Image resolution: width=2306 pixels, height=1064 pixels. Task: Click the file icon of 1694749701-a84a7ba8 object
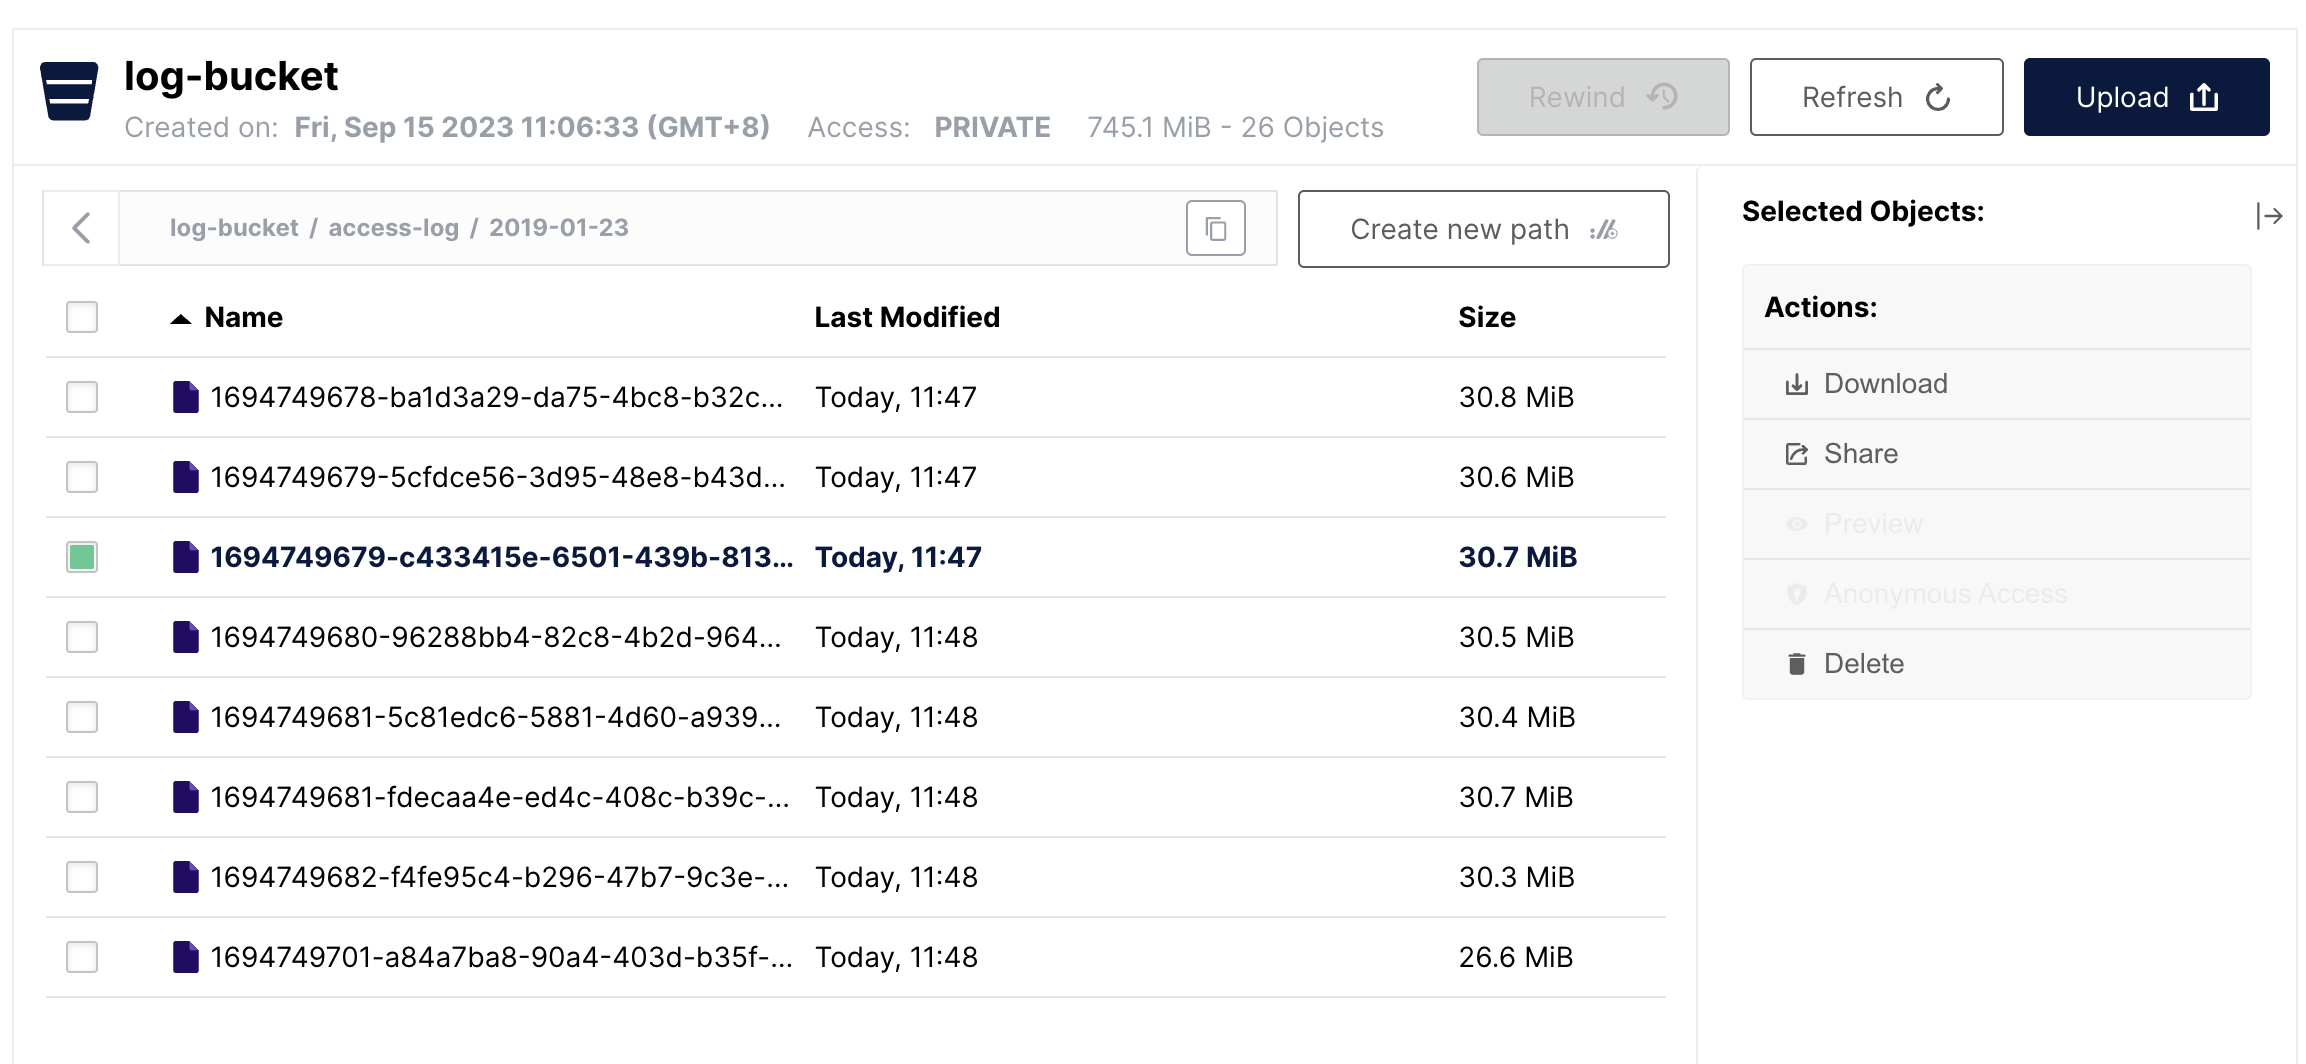[x=185, y=957]
